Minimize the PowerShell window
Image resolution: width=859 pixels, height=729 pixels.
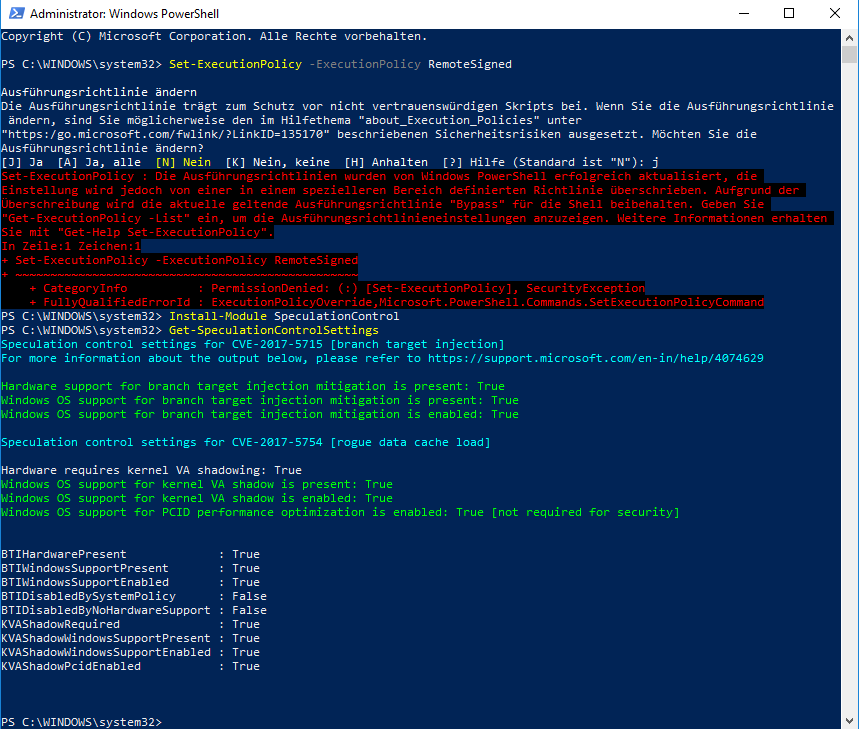pos(743,13)
